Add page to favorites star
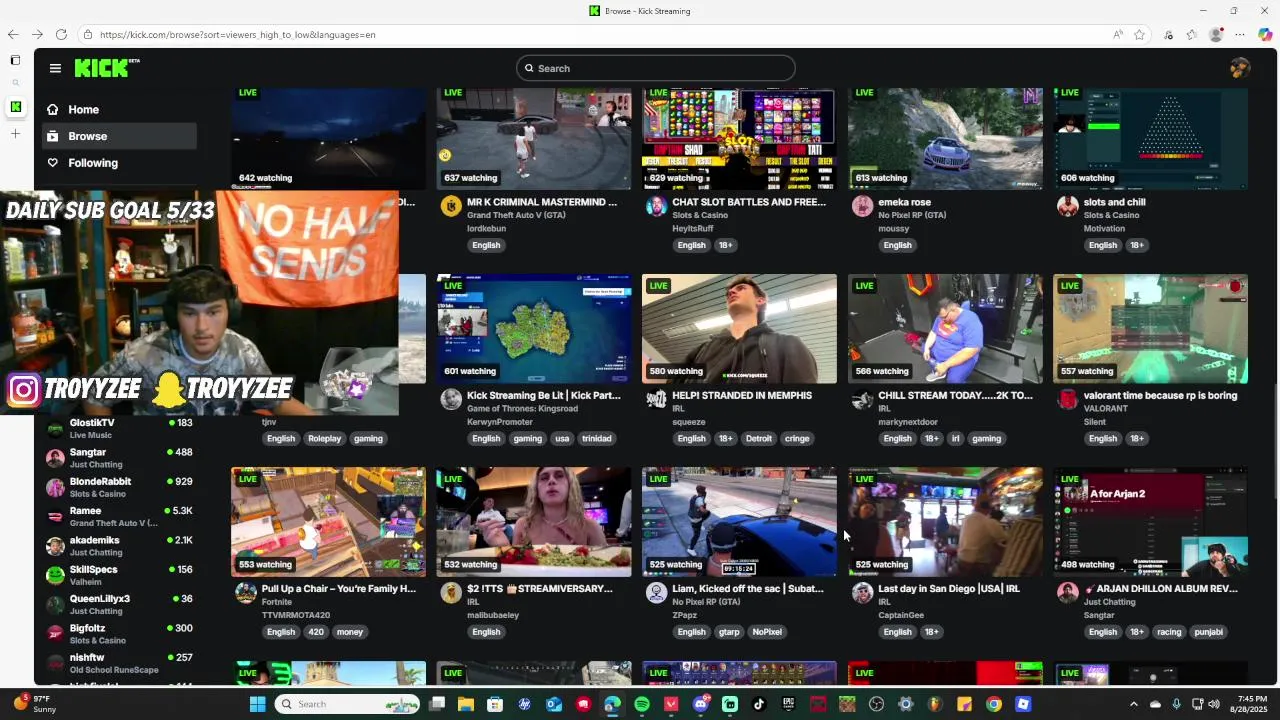 click(1139, 34)
